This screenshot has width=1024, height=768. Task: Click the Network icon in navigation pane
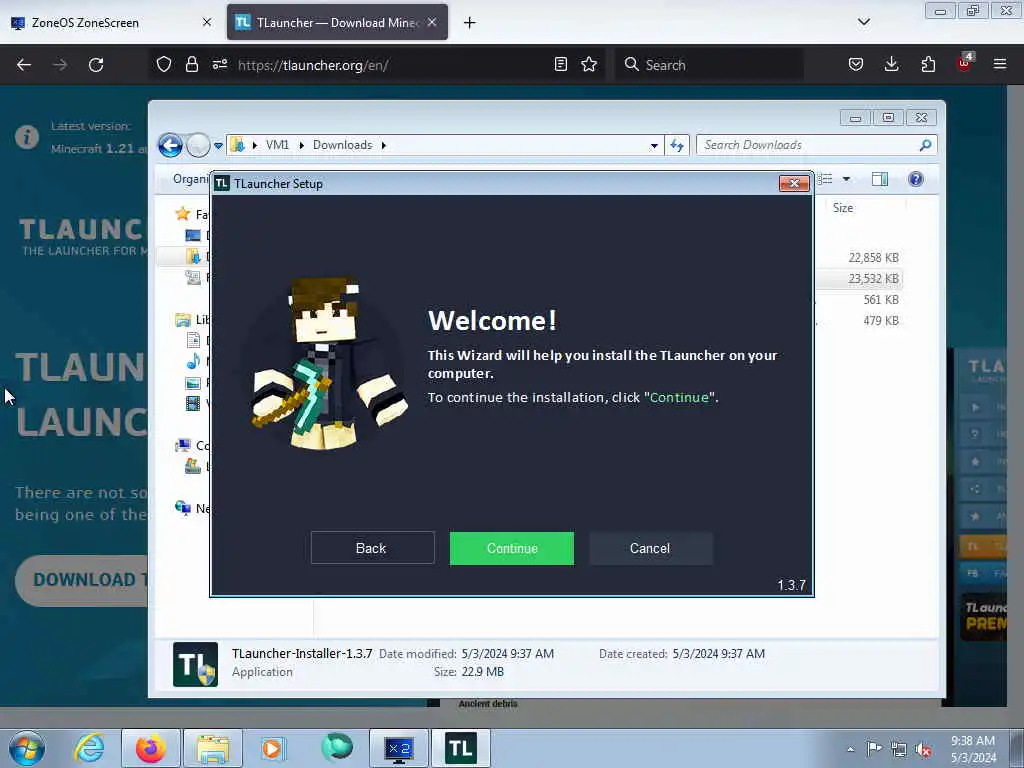(x=183, y=507)
